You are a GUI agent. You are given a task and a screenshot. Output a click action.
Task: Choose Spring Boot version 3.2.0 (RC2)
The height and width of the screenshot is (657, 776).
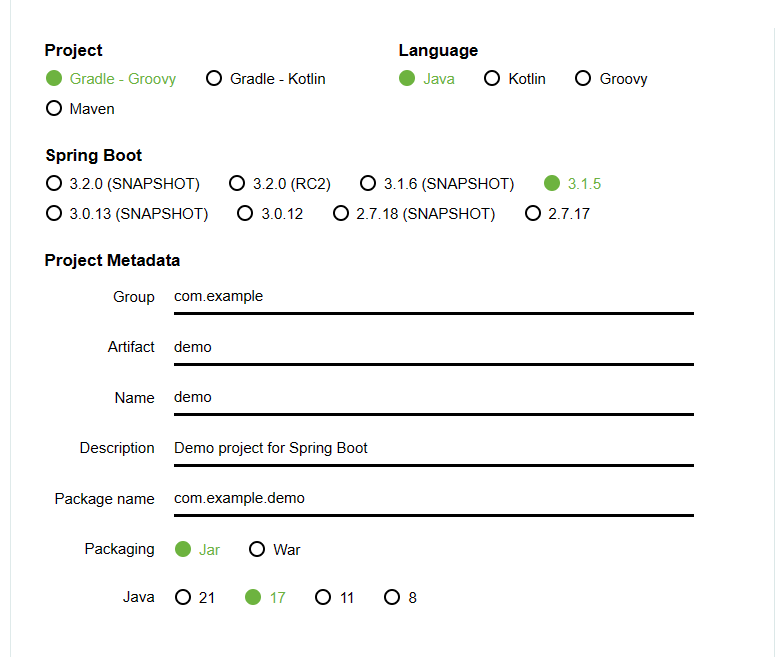click(237, 184)
